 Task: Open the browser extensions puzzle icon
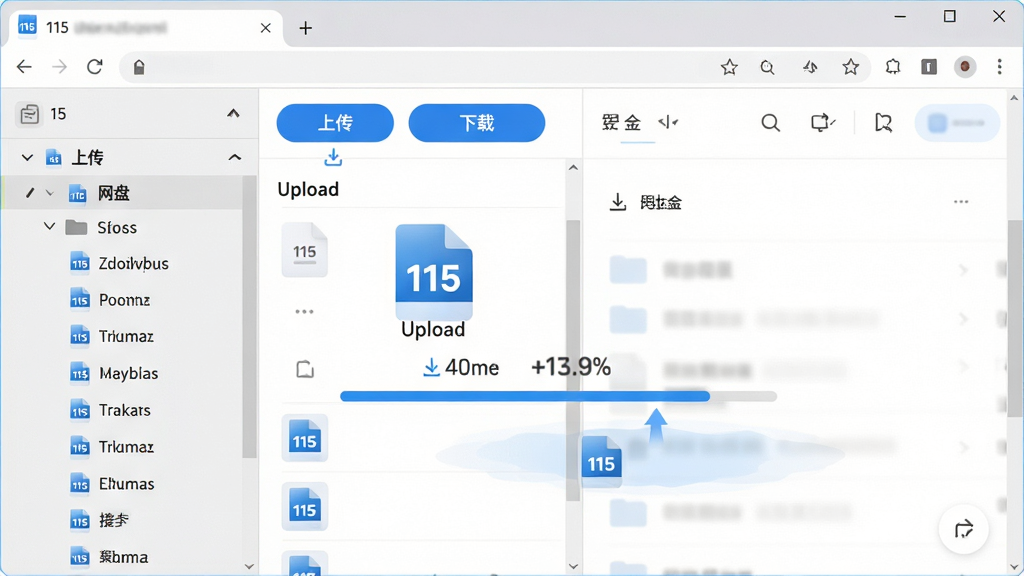point(893,67)
